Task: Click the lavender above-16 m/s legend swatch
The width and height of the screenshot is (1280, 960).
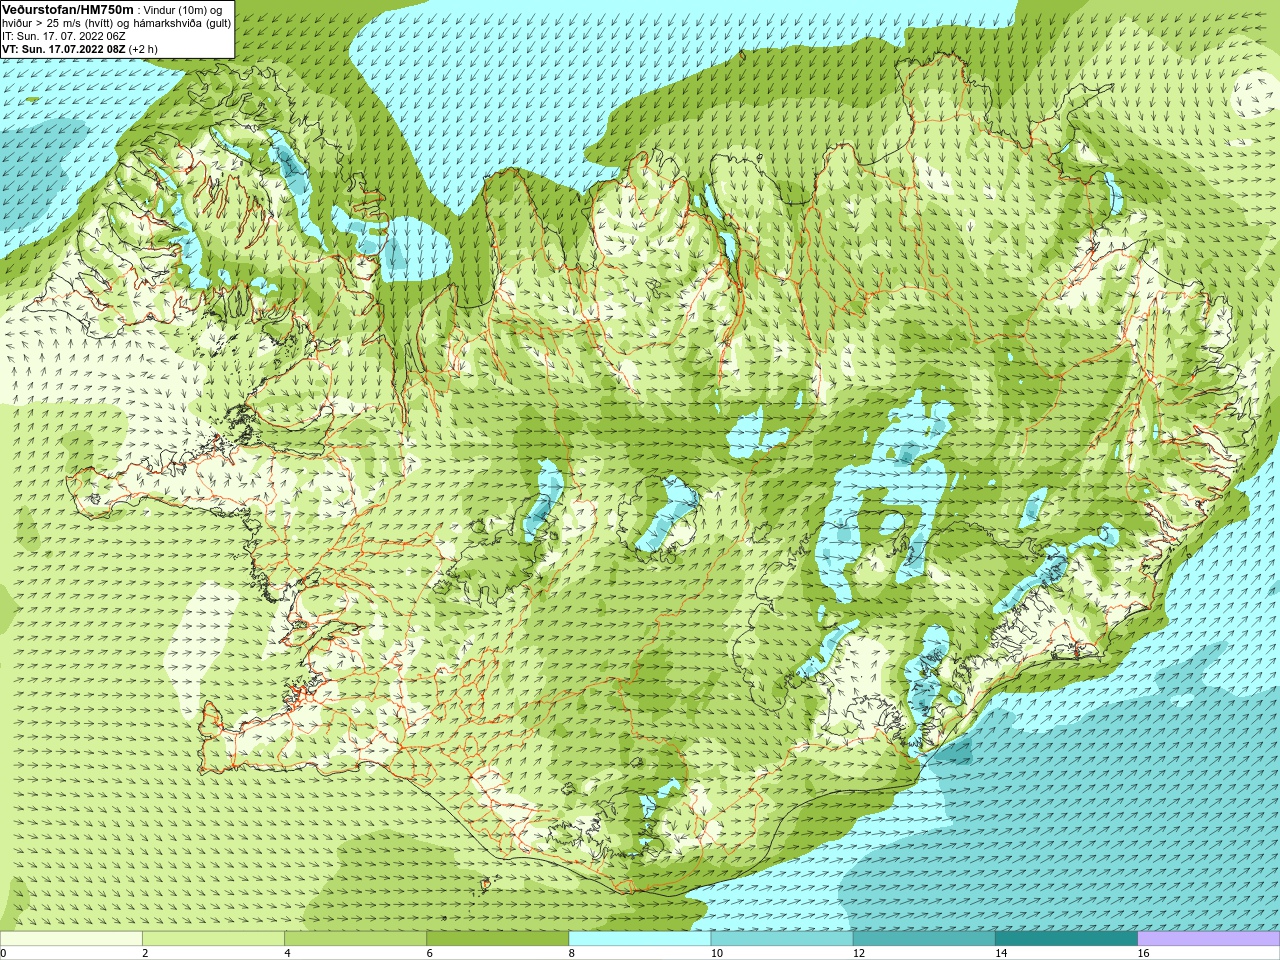Action: point(1209,938)
